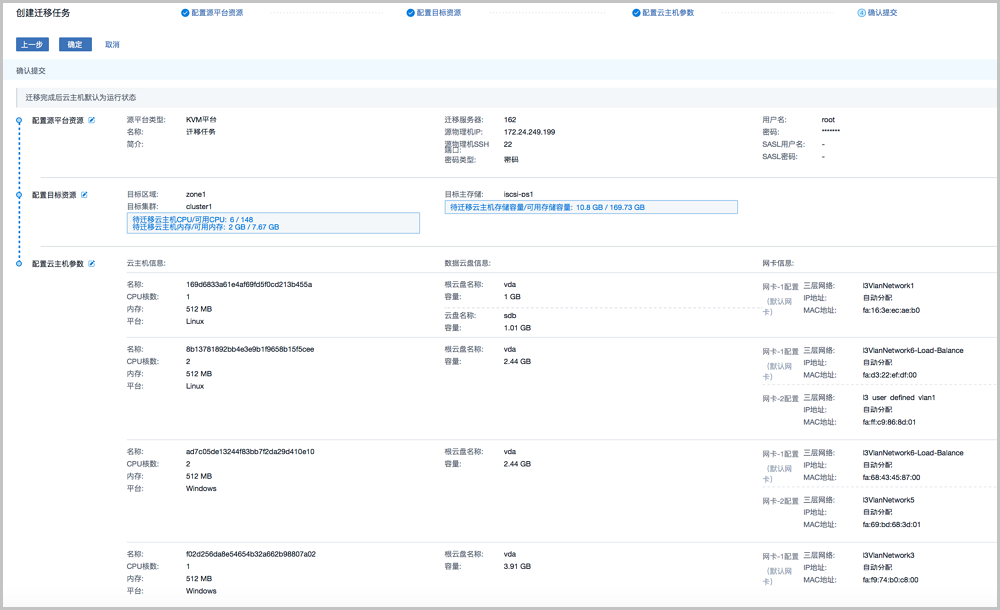Switch to the 配置源平台资源 wizard step
1000x610 pixels.
217,13
